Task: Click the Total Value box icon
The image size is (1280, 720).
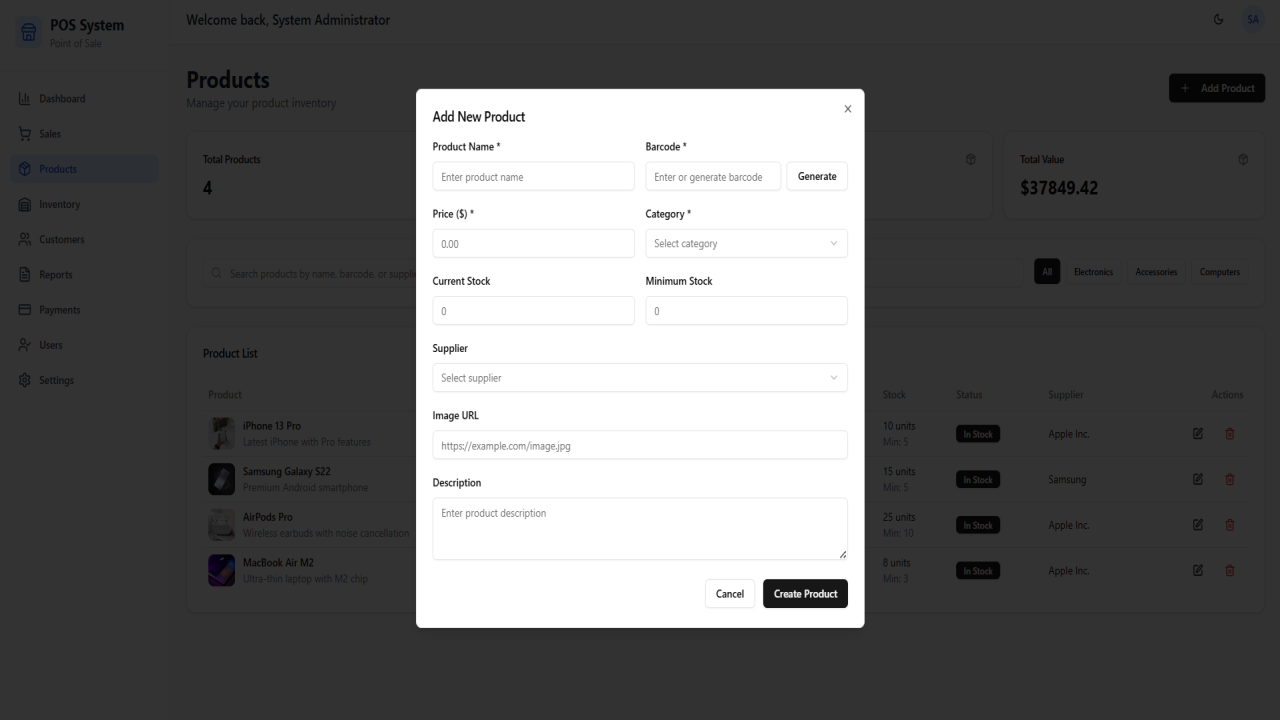Action: [x=1243, y=160]
